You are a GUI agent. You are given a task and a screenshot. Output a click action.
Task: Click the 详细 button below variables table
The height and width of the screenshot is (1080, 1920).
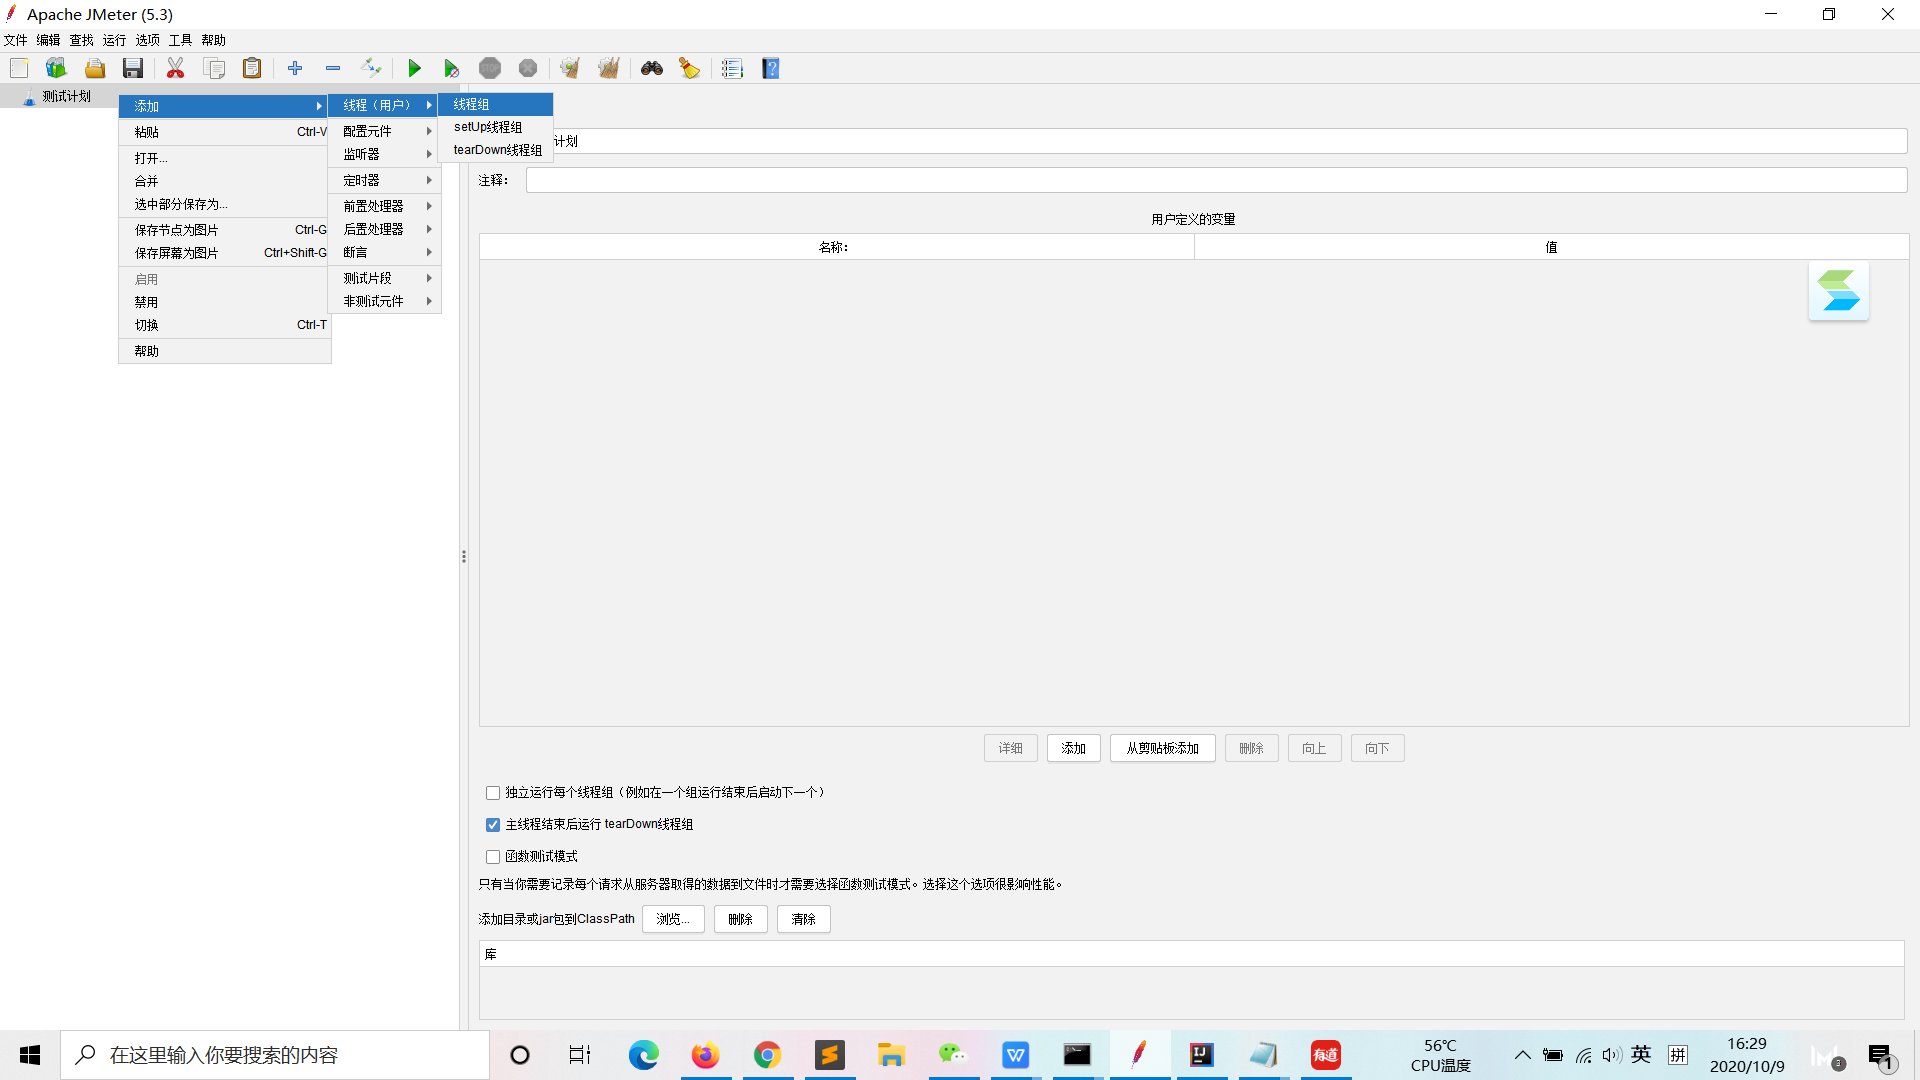[1011, 748]
